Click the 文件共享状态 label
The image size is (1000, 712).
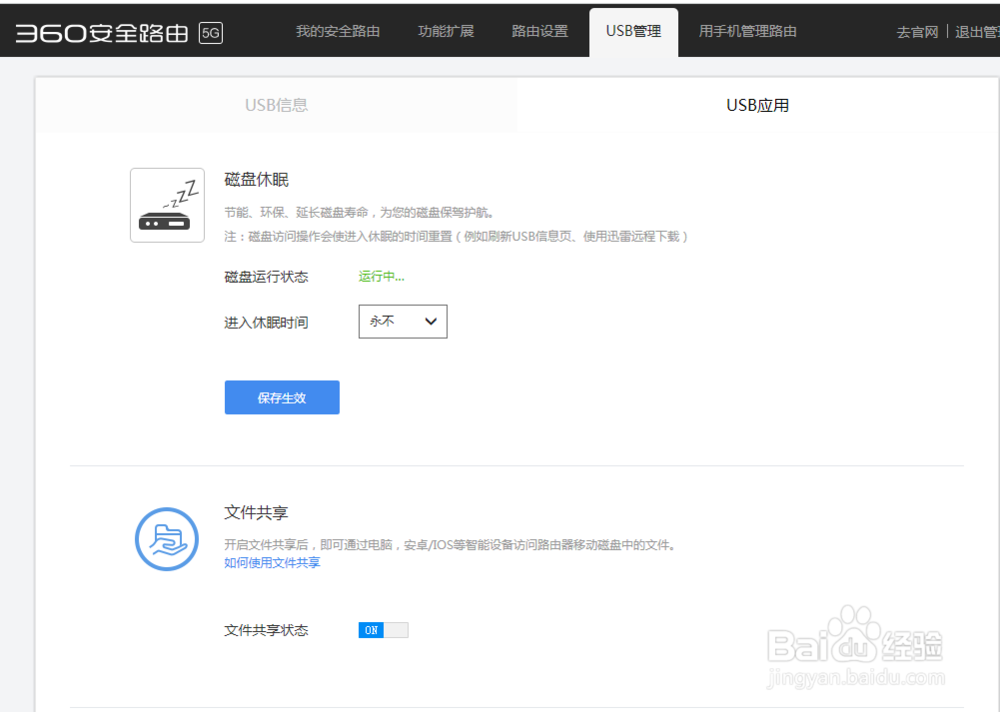[267, 630]
